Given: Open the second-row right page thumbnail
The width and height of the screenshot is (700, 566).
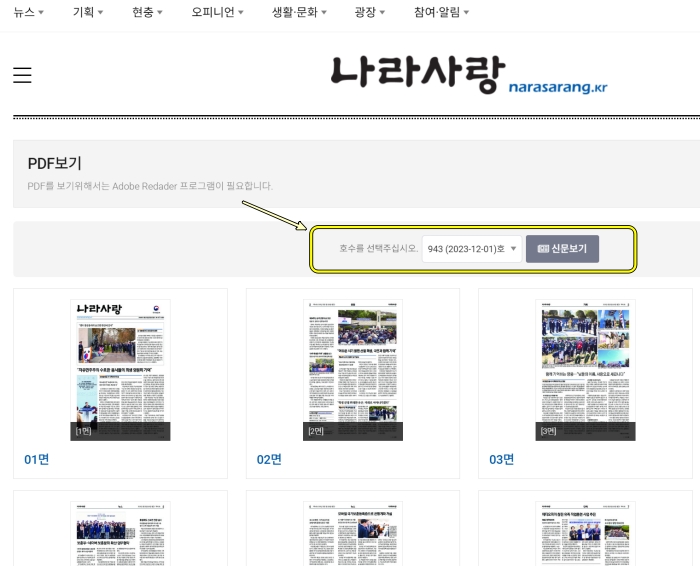Looking at the screenshot, I should (585, 533).
